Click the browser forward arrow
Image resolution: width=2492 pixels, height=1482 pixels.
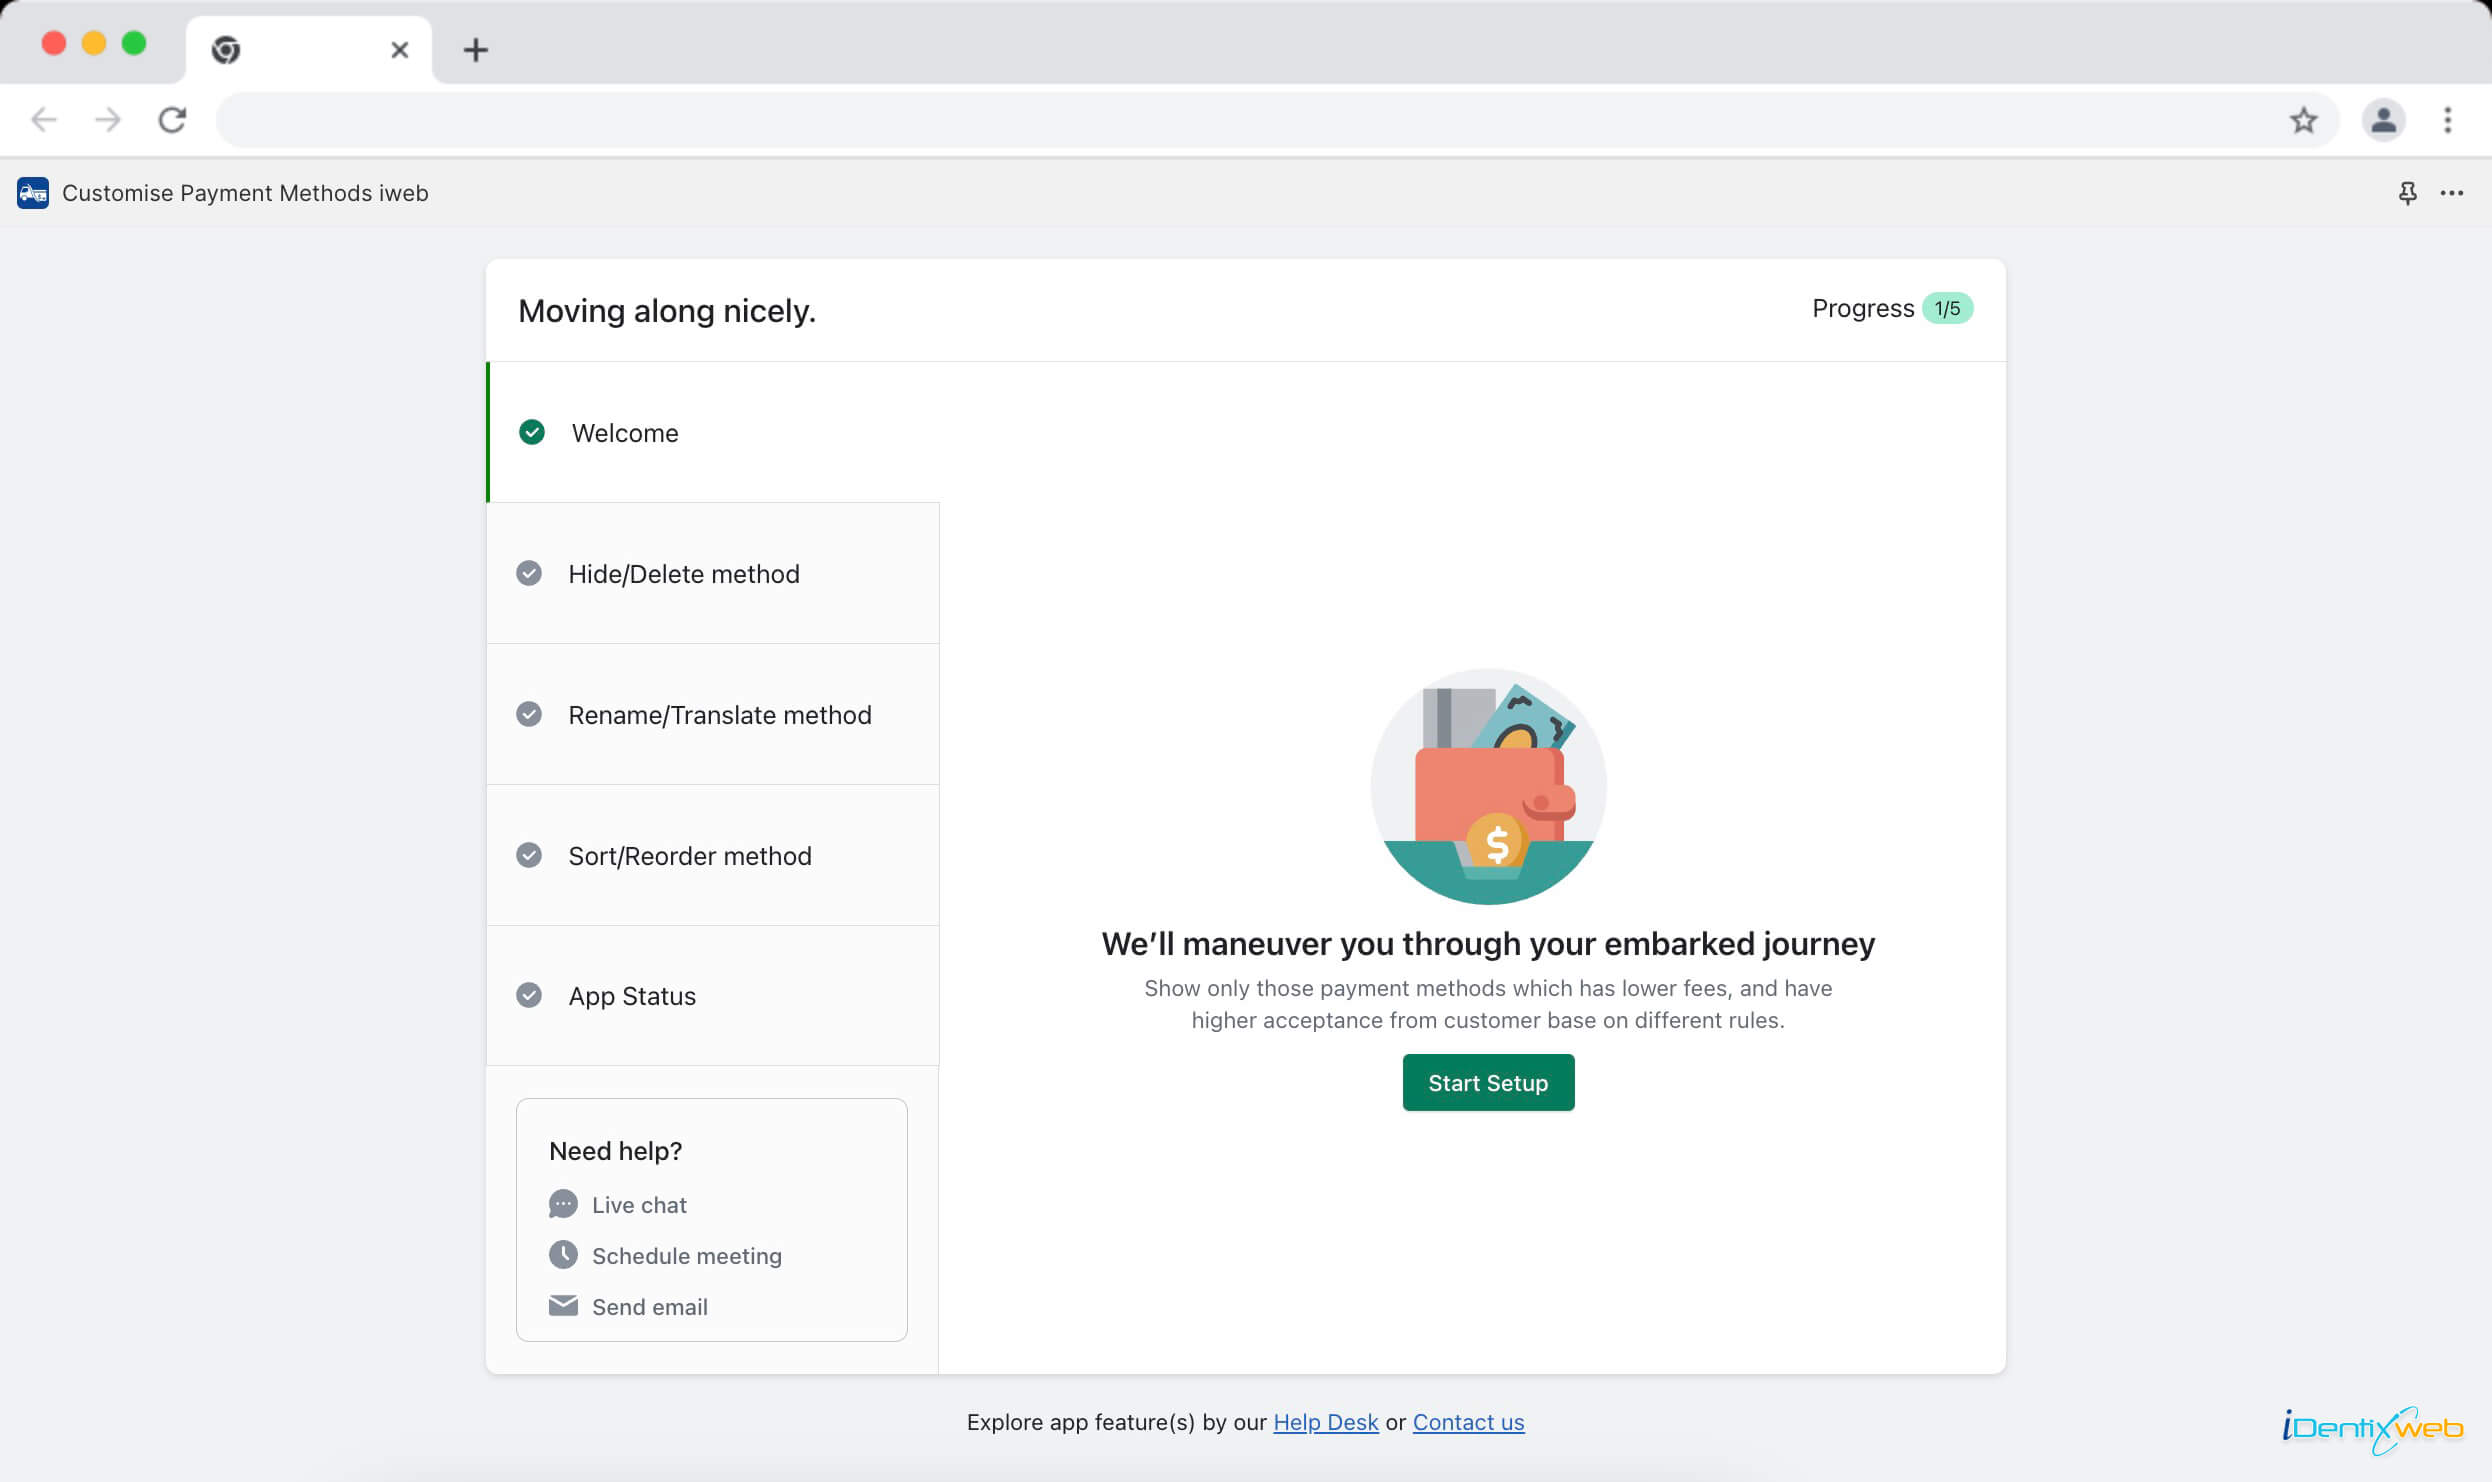click(107, 120)
